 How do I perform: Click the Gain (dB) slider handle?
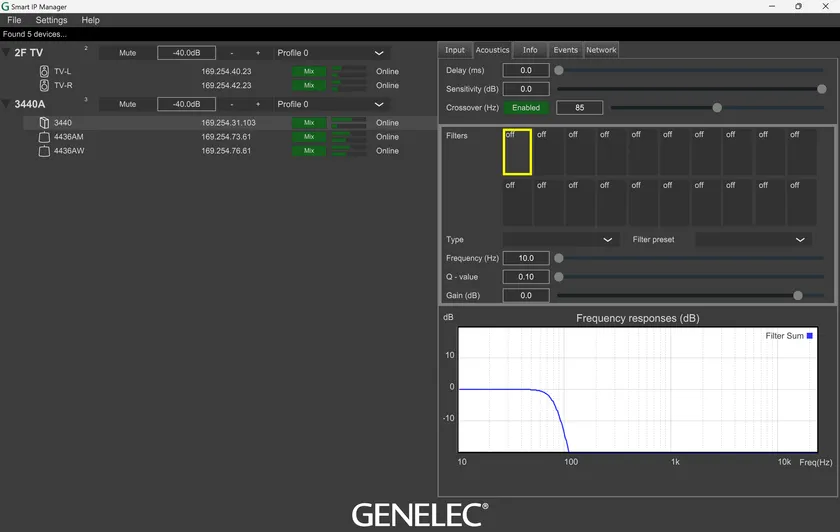click(x=797, y=296)
